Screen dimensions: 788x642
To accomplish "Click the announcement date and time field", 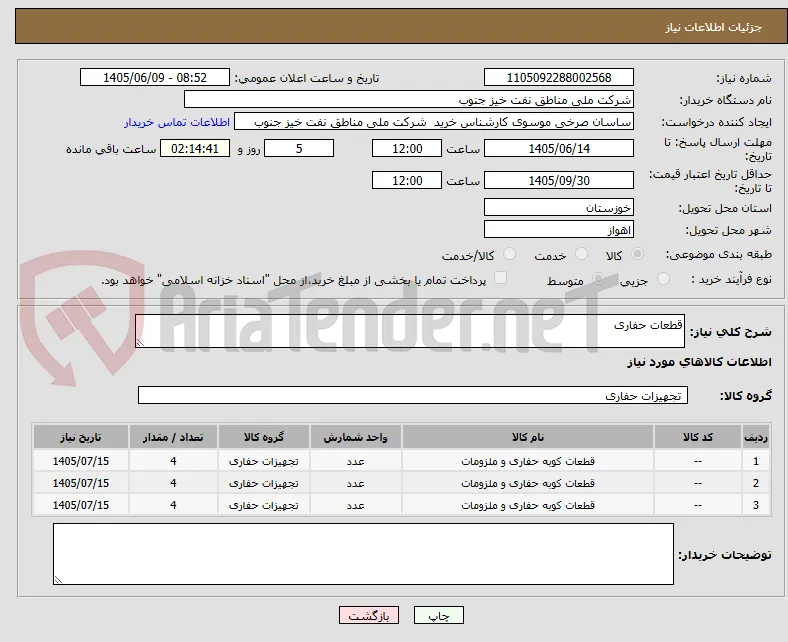I will click(x=155, y=77).
